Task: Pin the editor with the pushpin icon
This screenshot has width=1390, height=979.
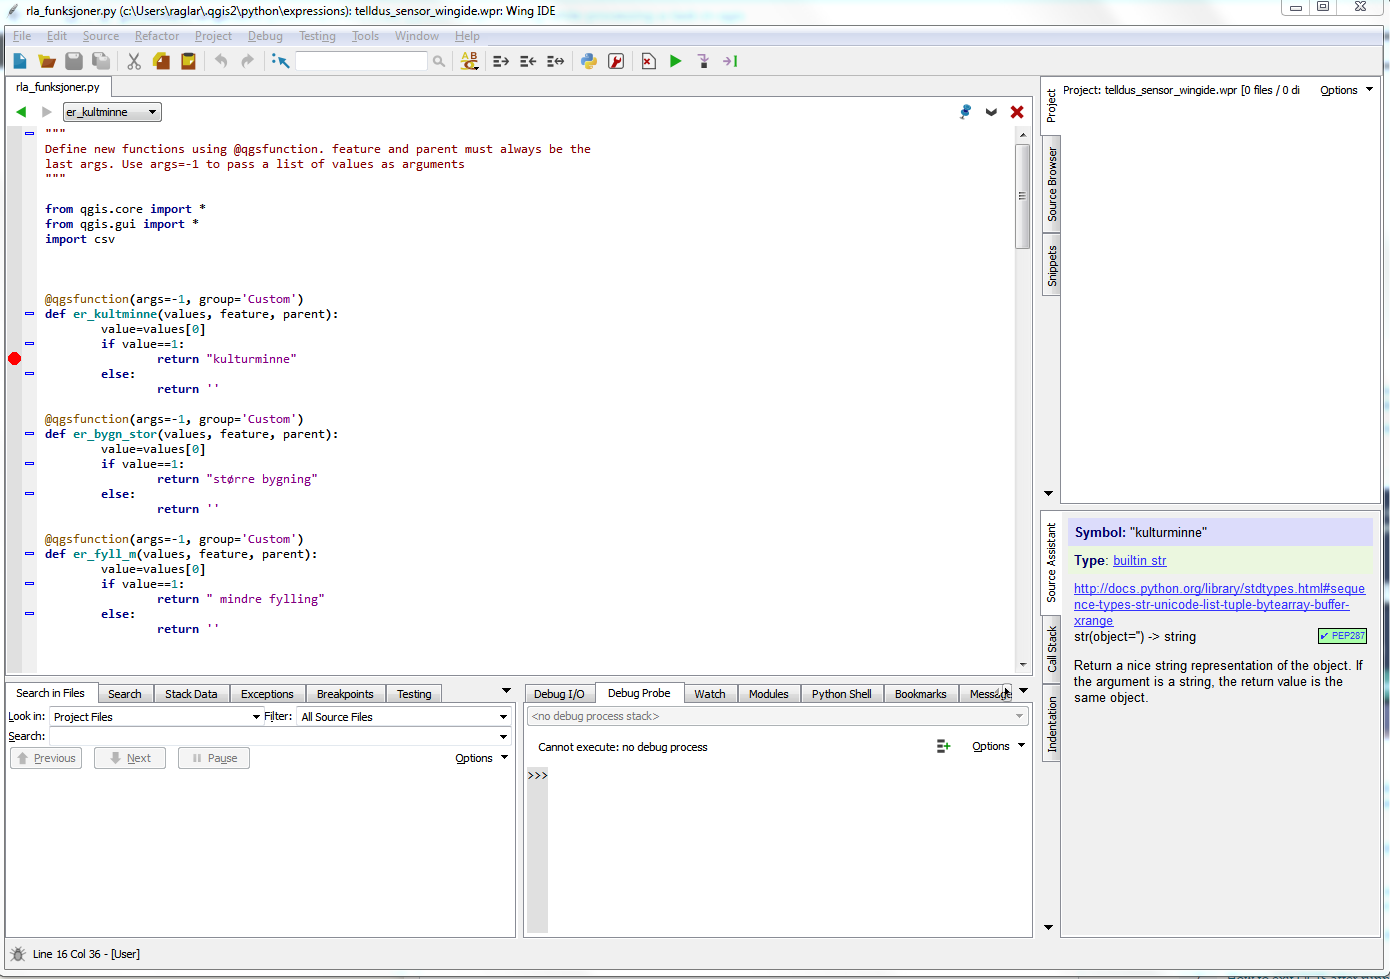Action: (965, 112)
